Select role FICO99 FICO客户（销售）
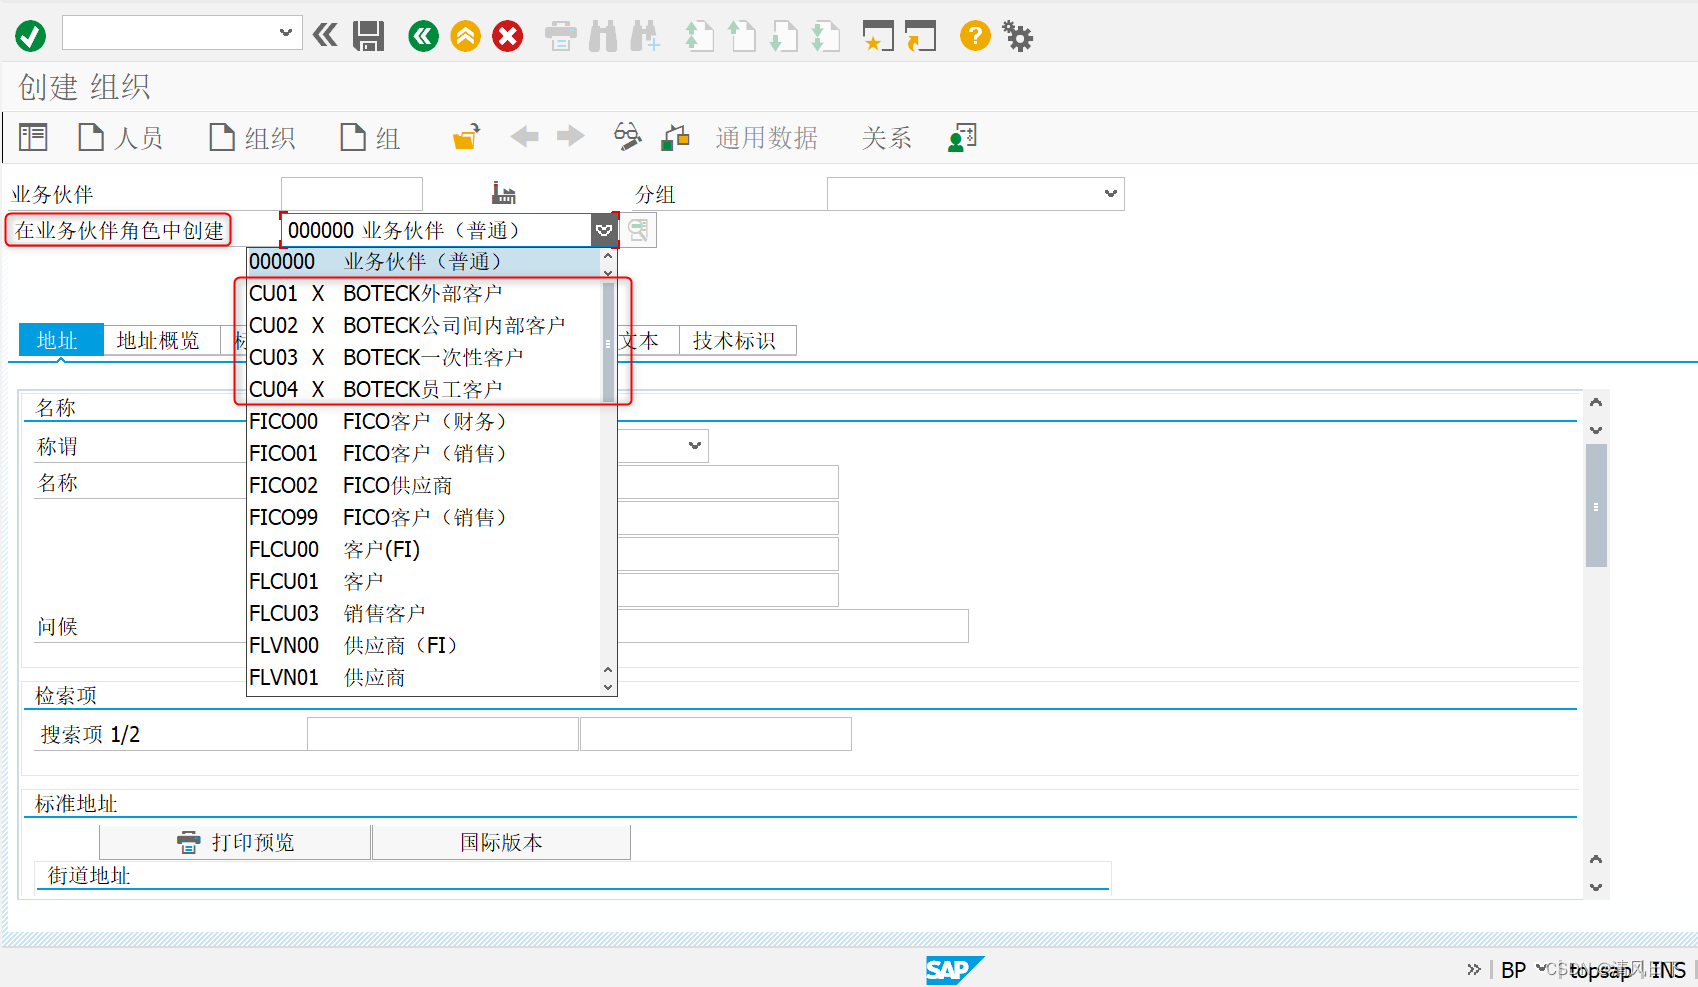 point(424,518)
